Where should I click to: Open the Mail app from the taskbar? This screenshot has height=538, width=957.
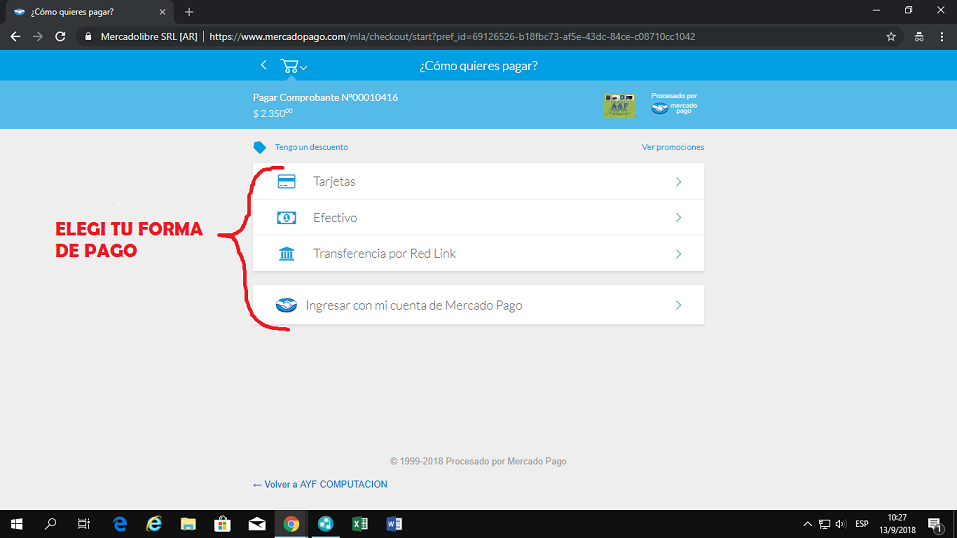[257, 524]
